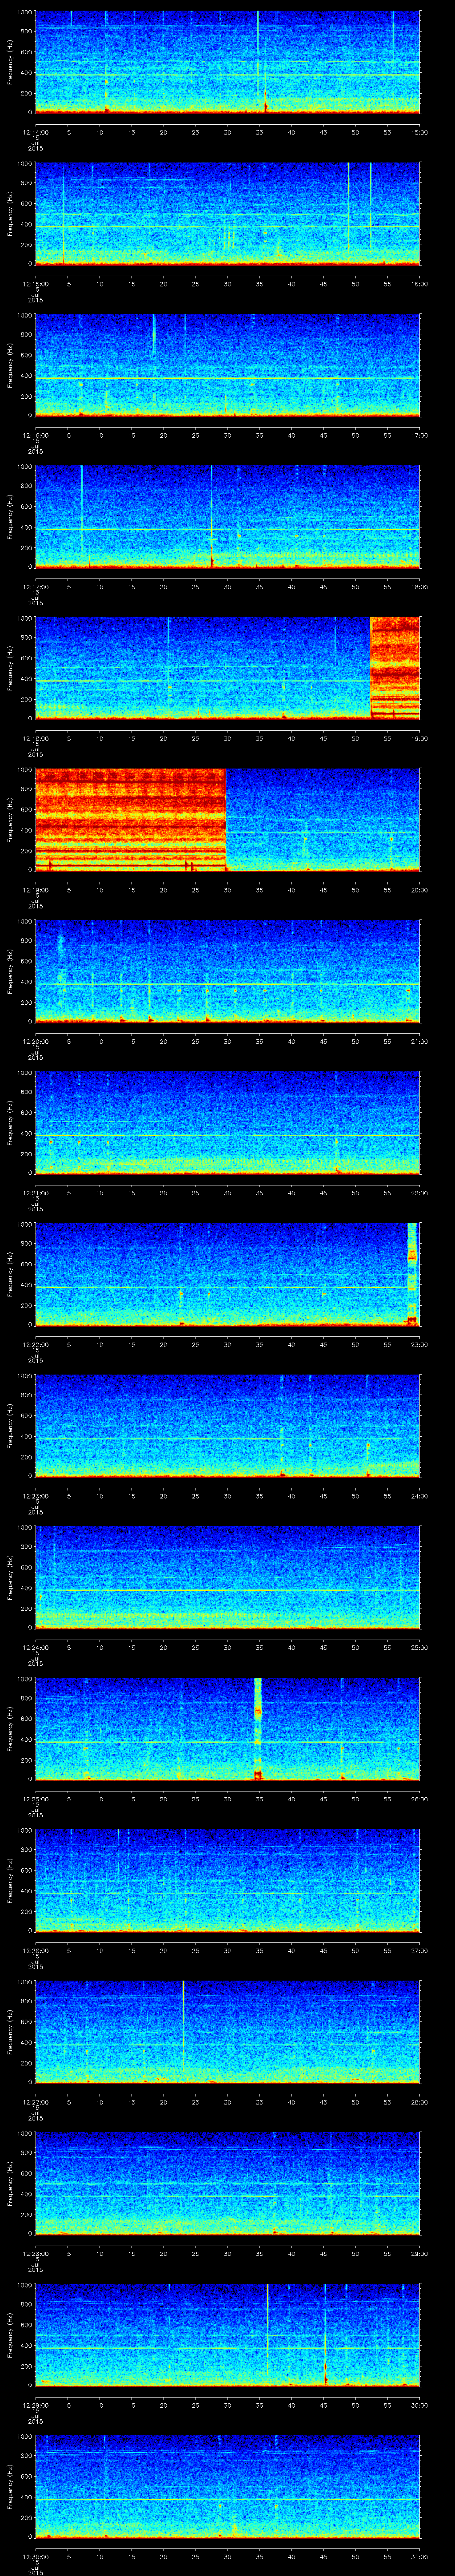Viewport: 455px width, 2576px height.
Task: Click the 35-second tick label under the 12:25:00 panel
Action: pyautogui.click(x=259, y=1798)
